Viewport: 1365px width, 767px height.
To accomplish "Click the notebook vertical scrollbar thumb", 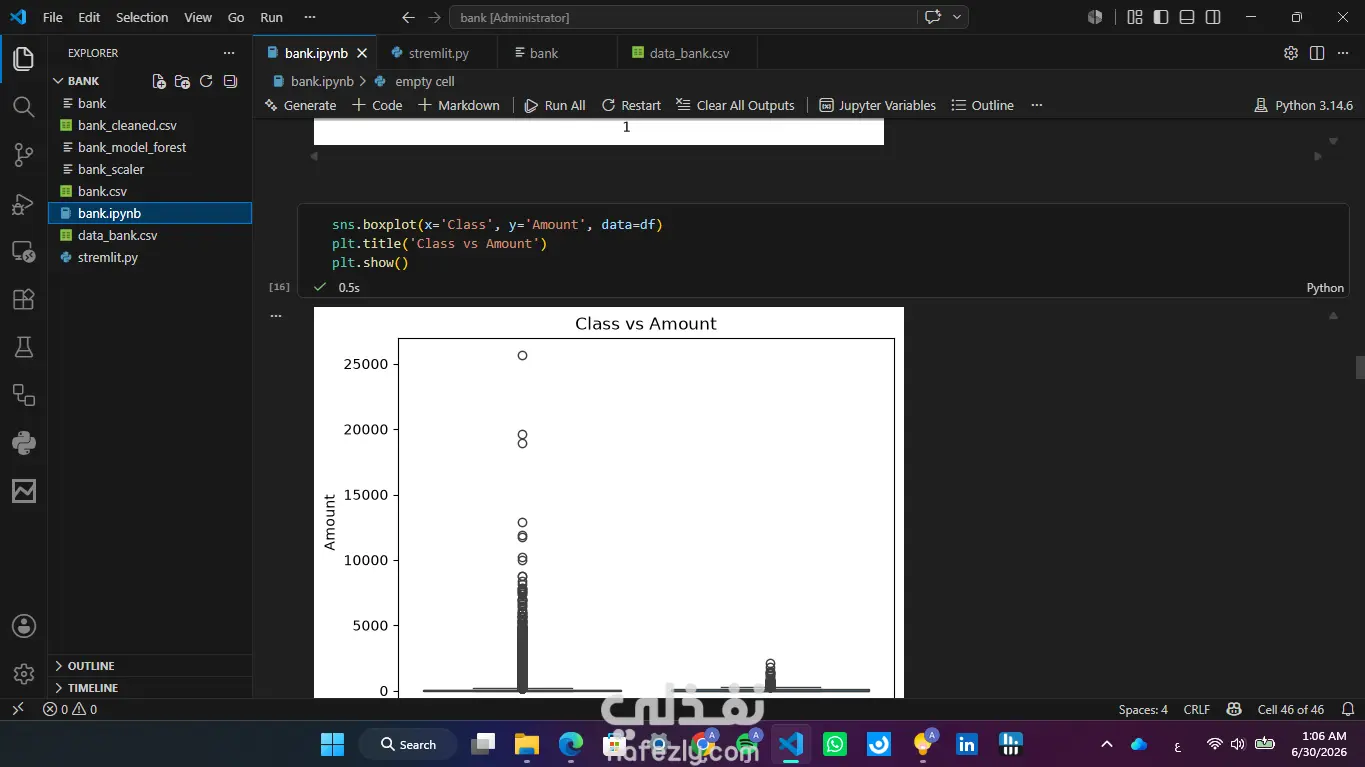I will [1360, 367].
